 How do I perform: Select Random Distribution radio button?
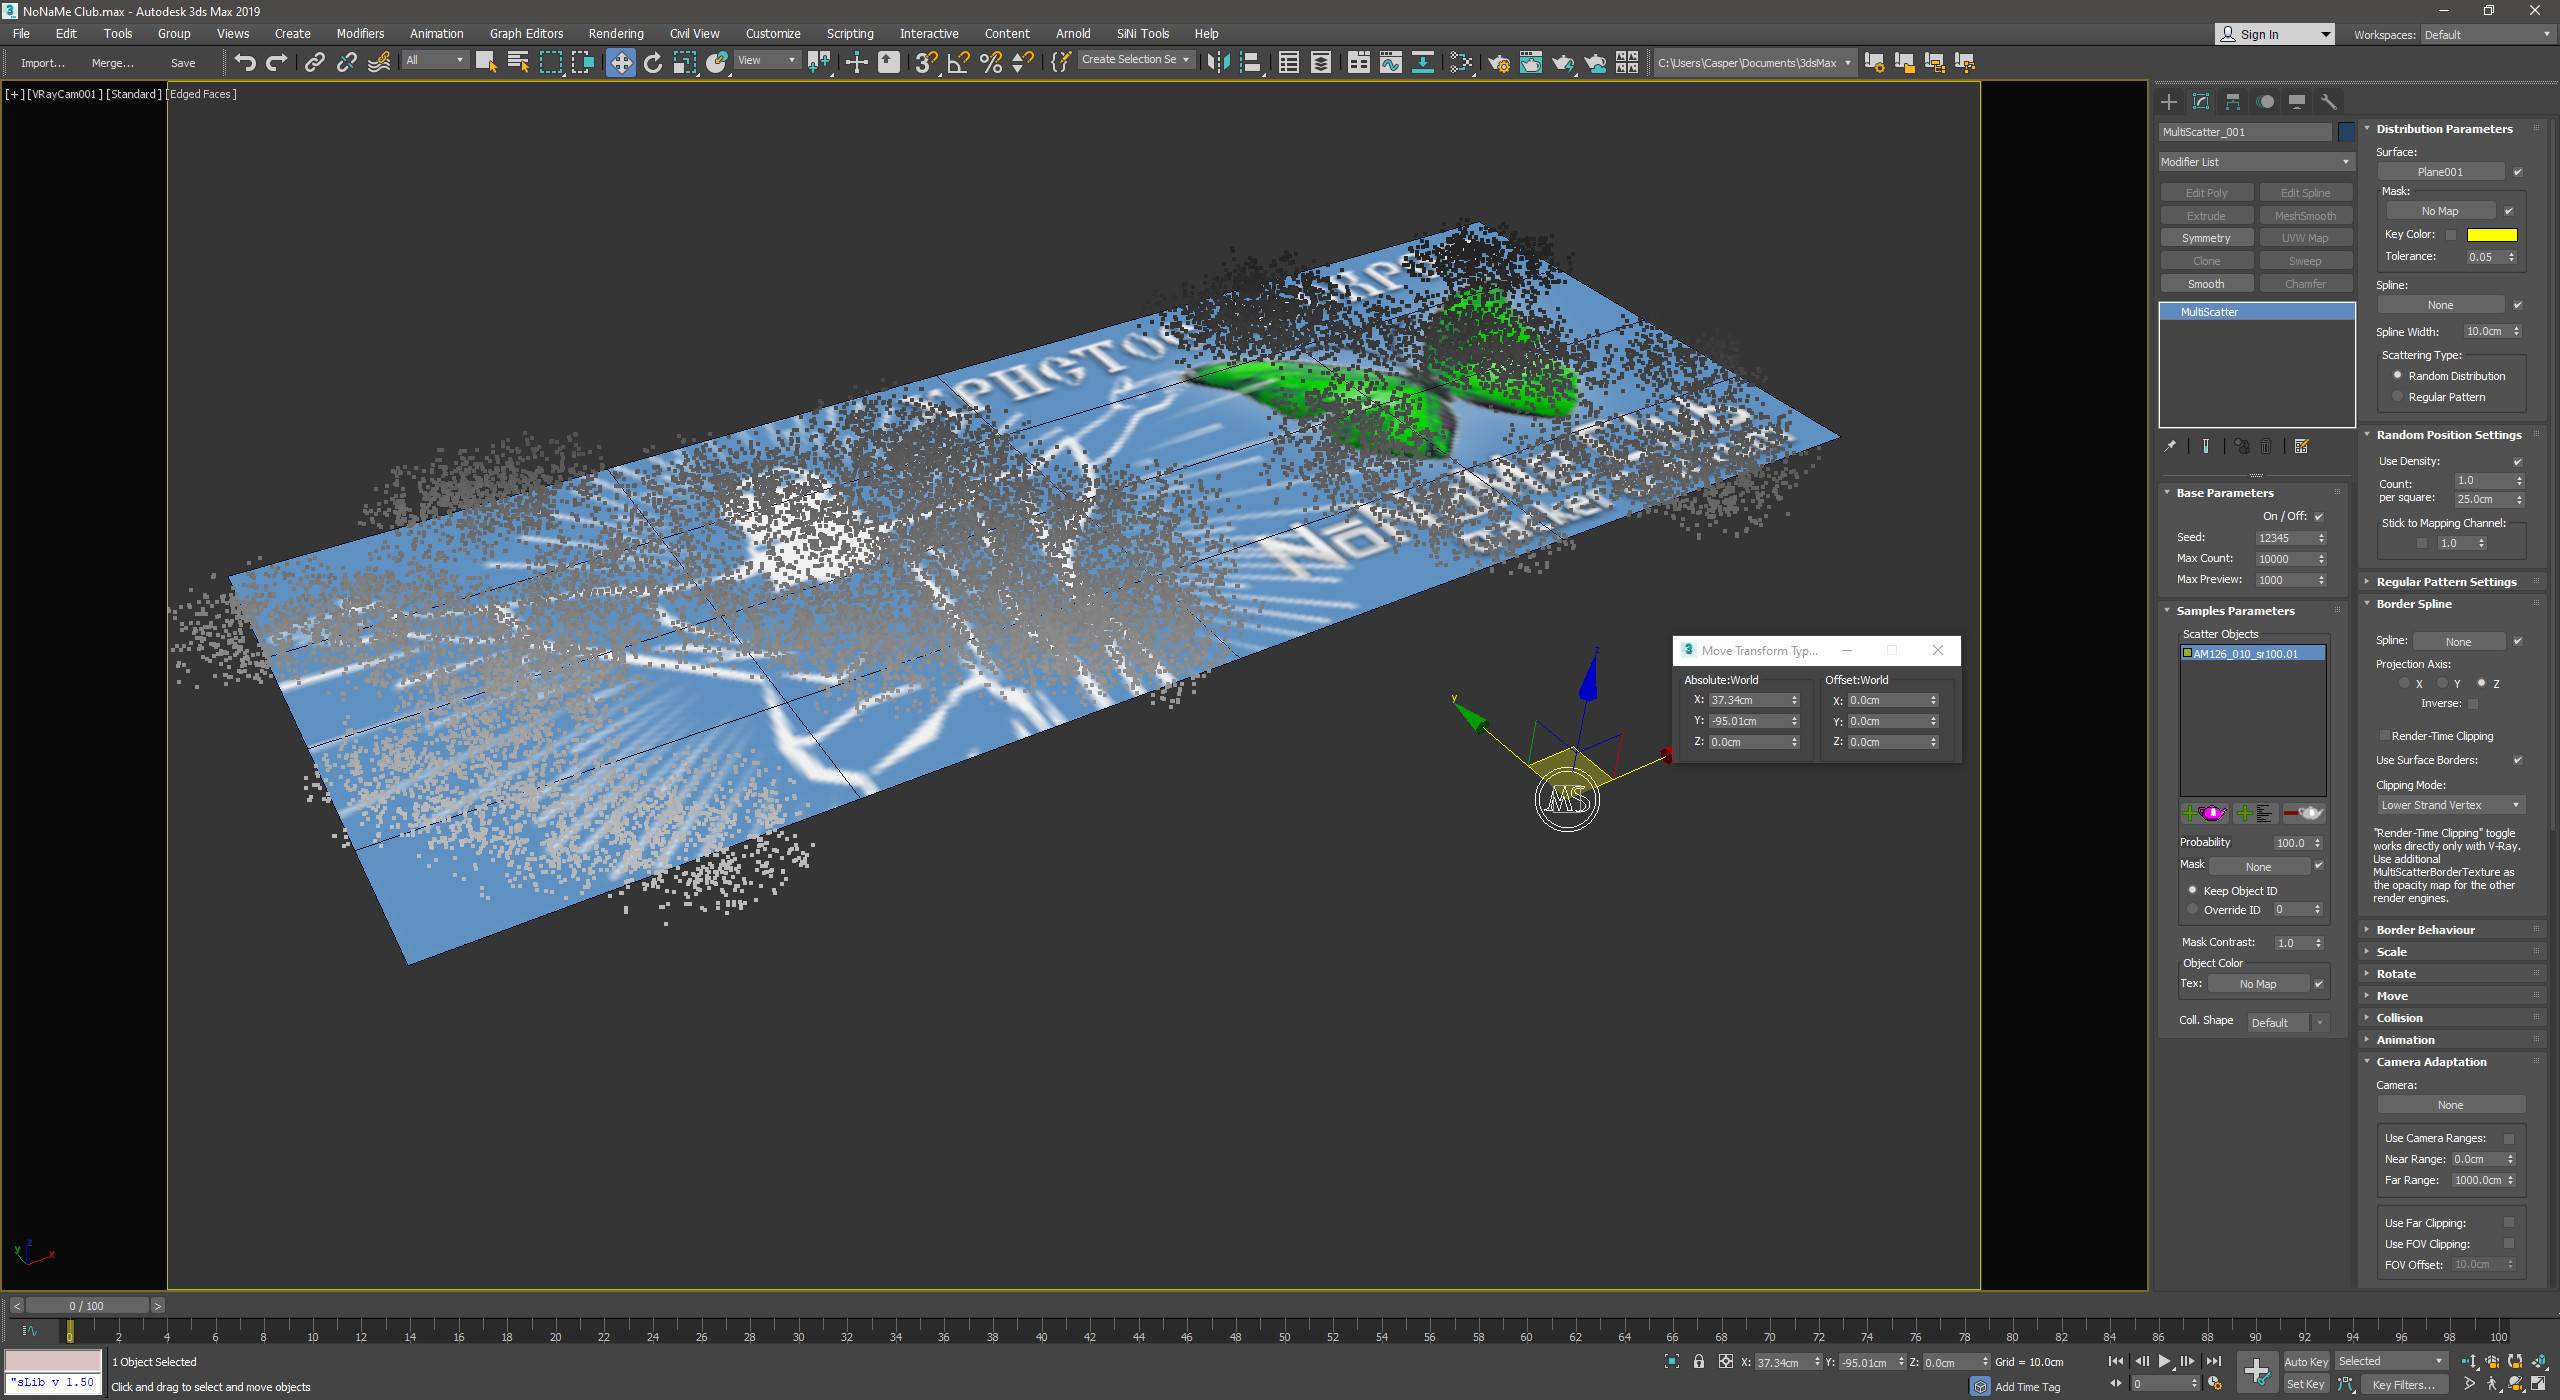[x=2397, y=376]
